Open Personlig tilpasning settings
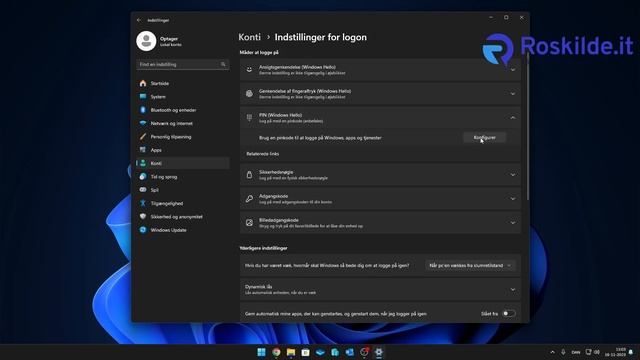The height and width of the screenshot is (360, 640). (x=182, y=137)
